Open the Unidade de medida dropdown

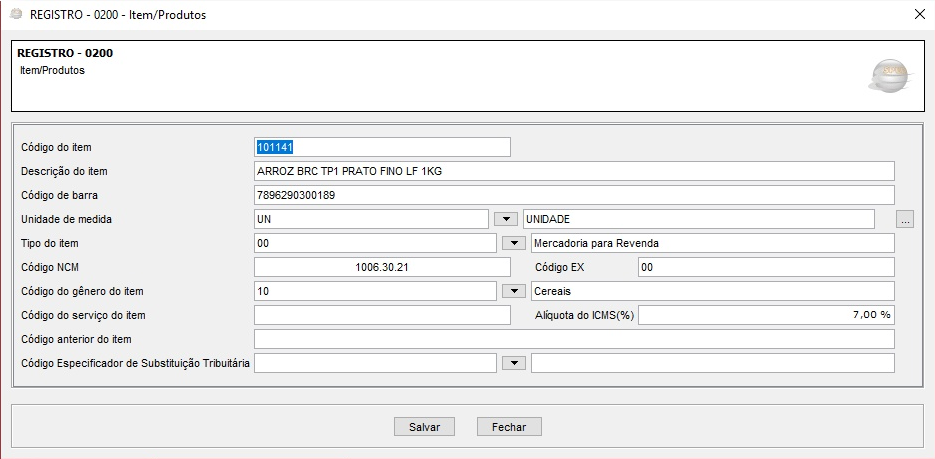tap(507, 219)
